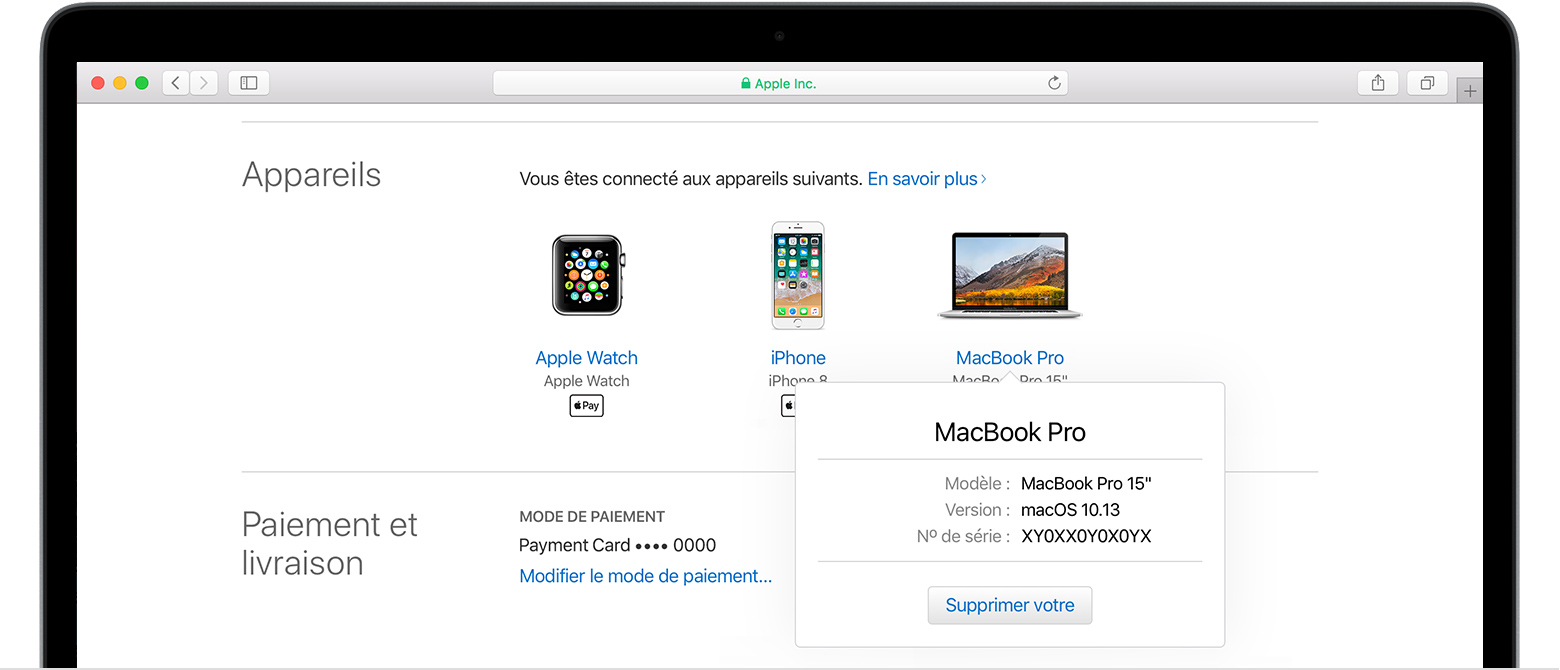Image resolution: width=1560 pixels, height=670 pixels.
Task: Click the Safari back arrow button
Action: tap(176, 83)
